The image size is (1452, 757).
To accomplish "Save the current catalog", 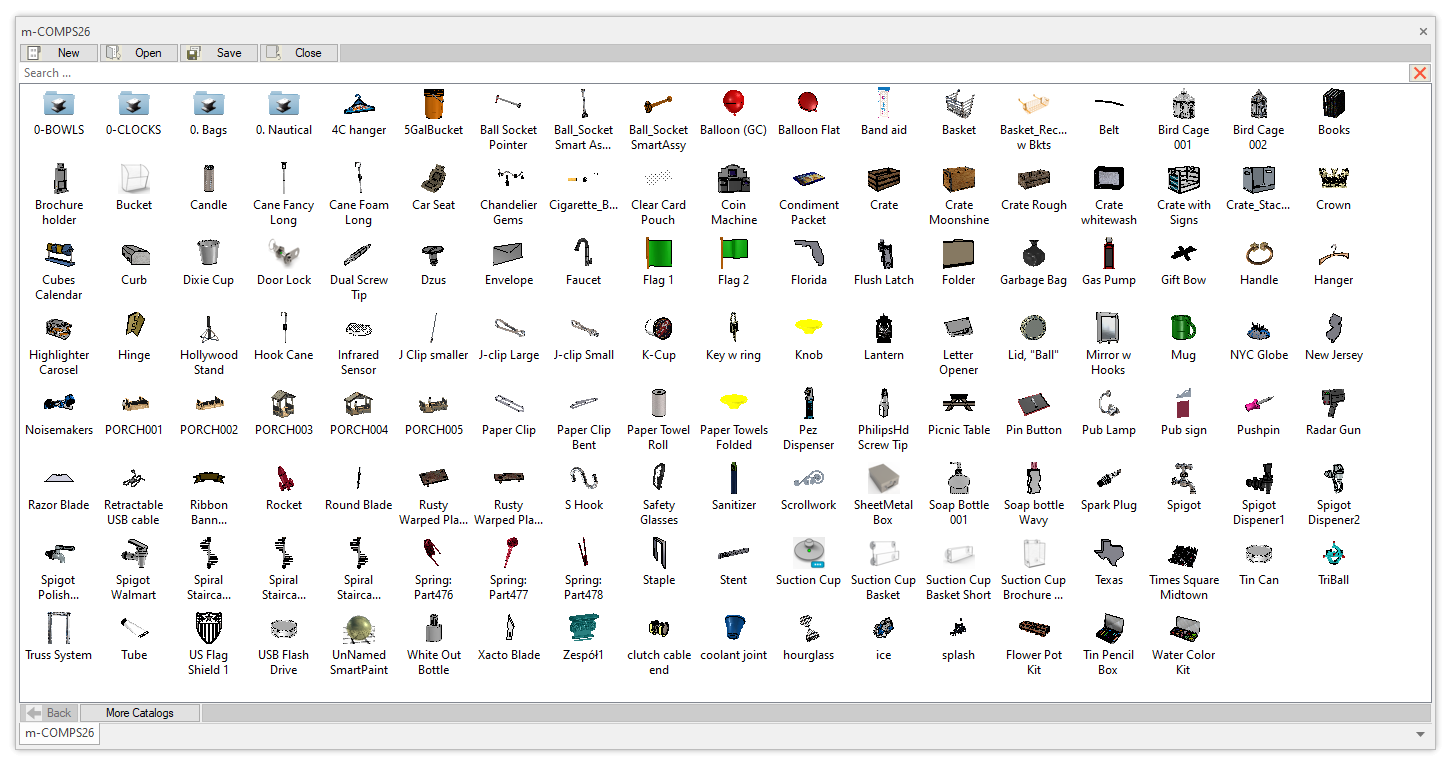I will tap(219, 53).
